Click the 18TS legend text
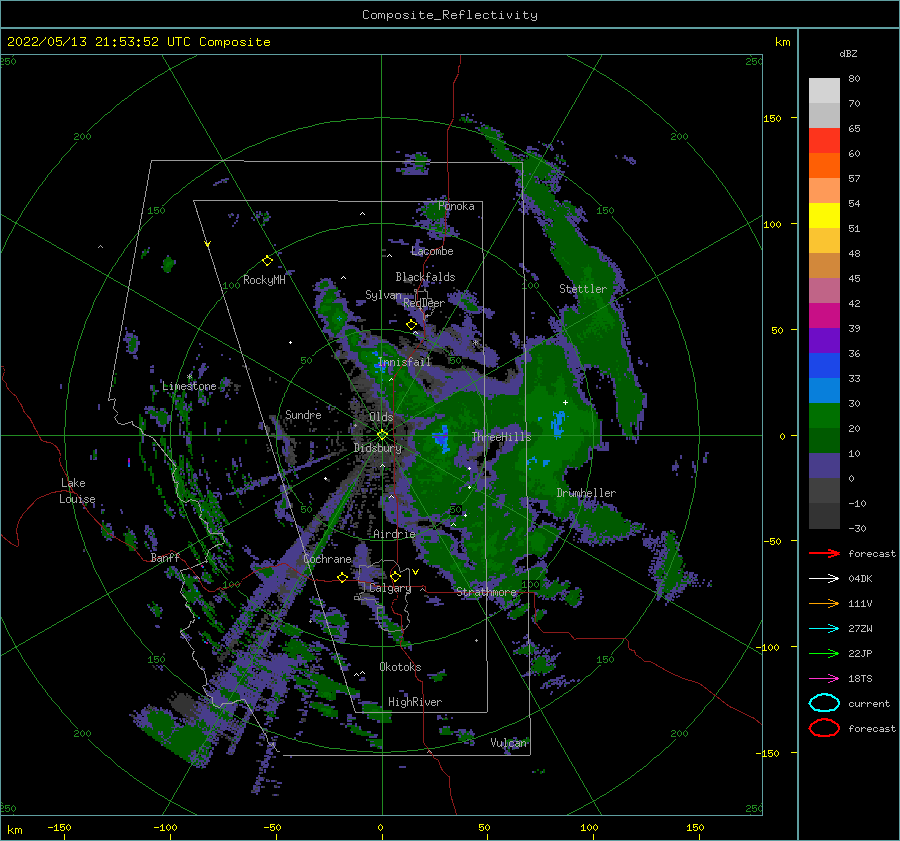 click(x=860, y=679)
